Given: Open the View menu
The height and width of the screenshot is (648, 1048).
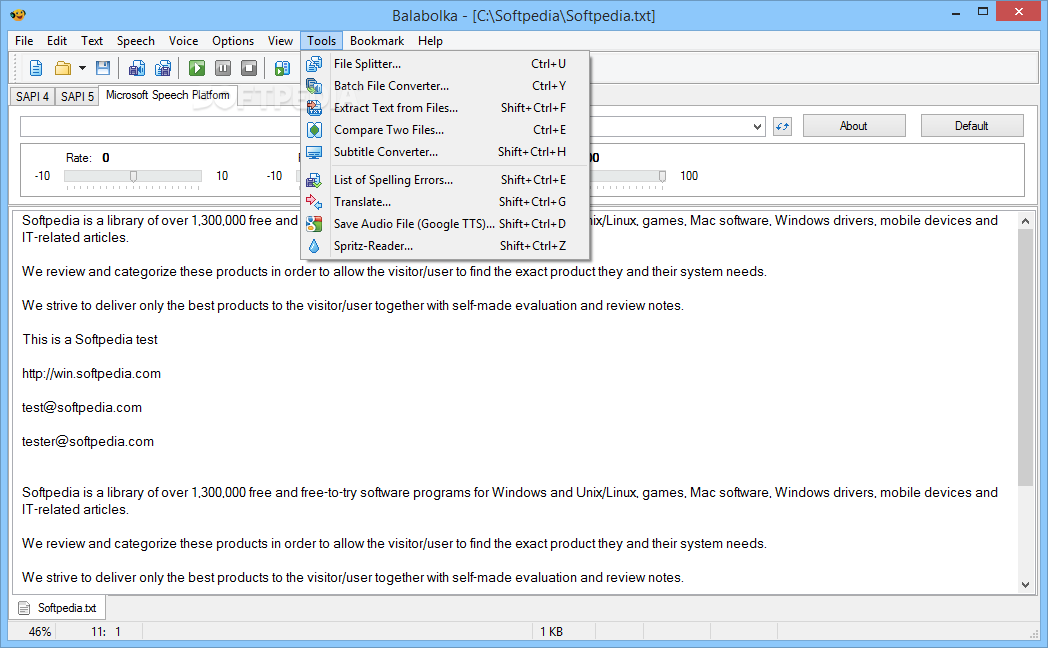Looking at the screenshot, I should coord(280,41).
